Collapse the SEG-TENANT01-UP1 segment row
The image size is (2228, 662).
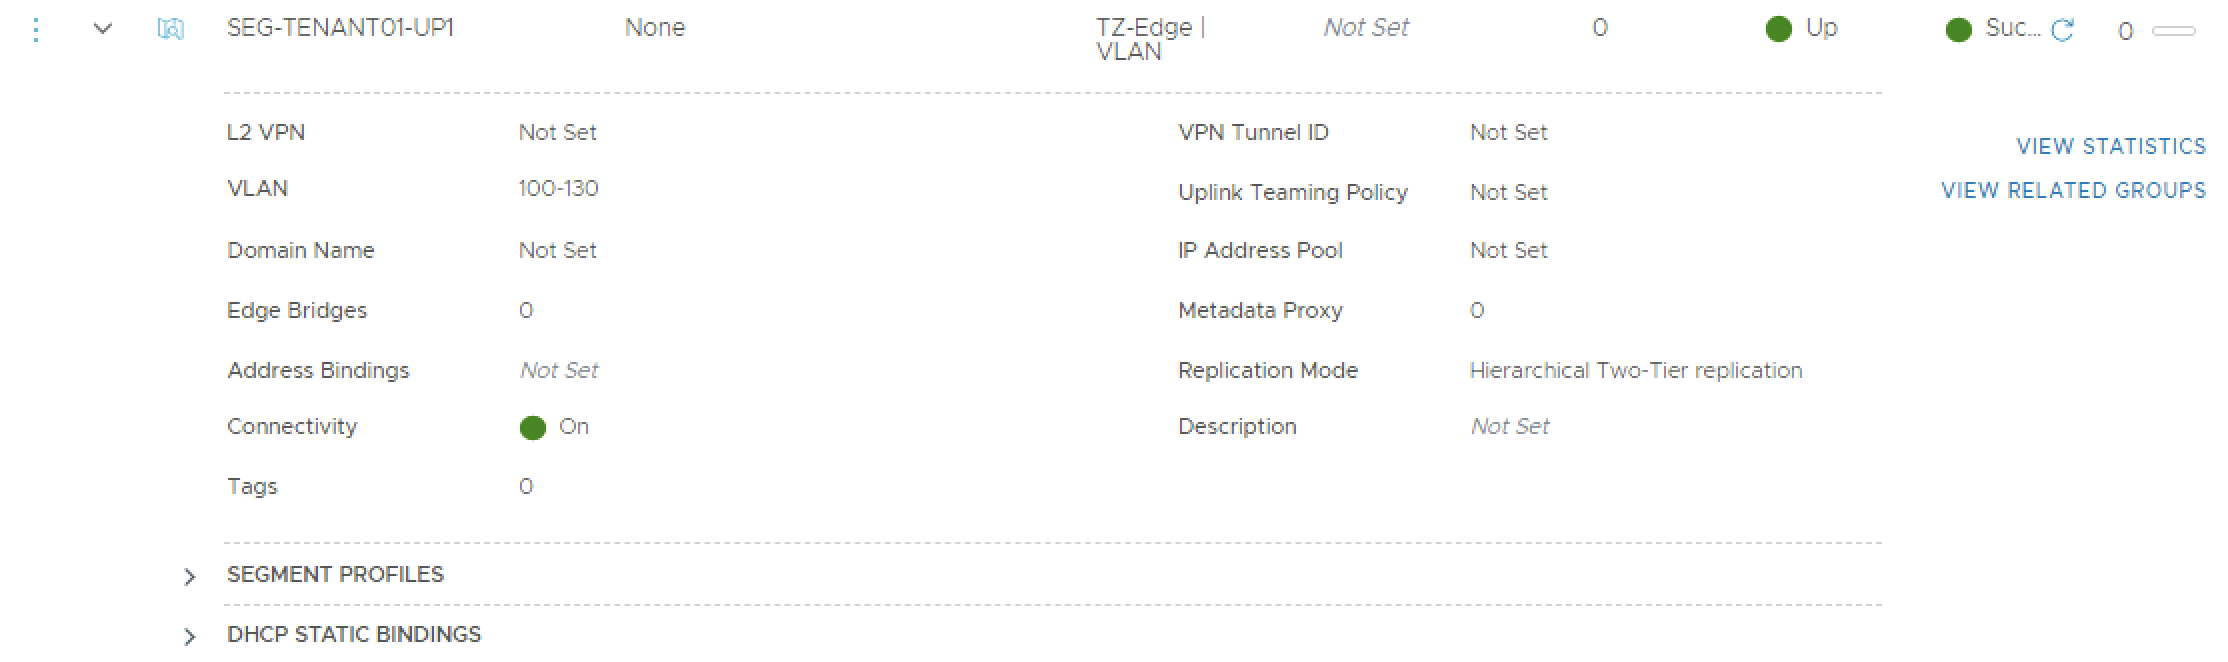coord(102,29)
